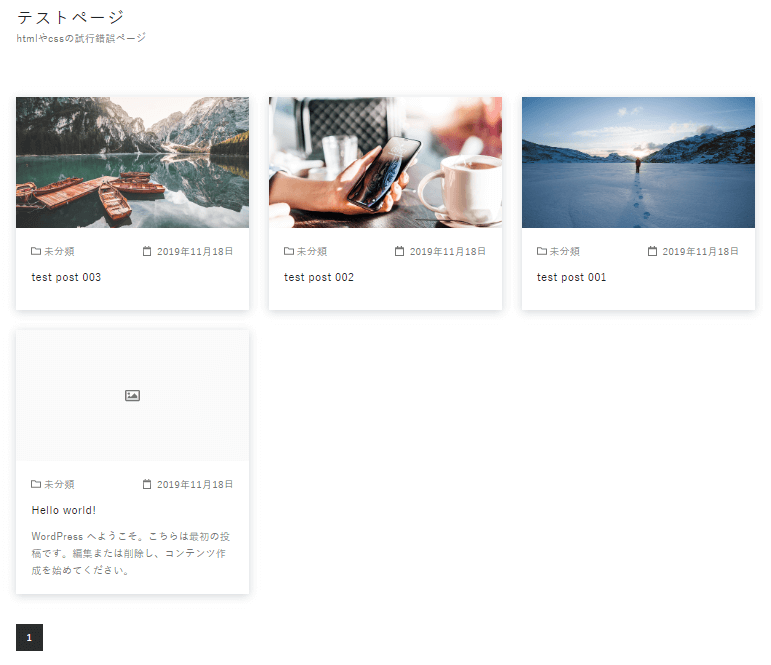771x665 pixels.
Task: Click the calendar icon on test post 001 card
Action: coord(652,251)
